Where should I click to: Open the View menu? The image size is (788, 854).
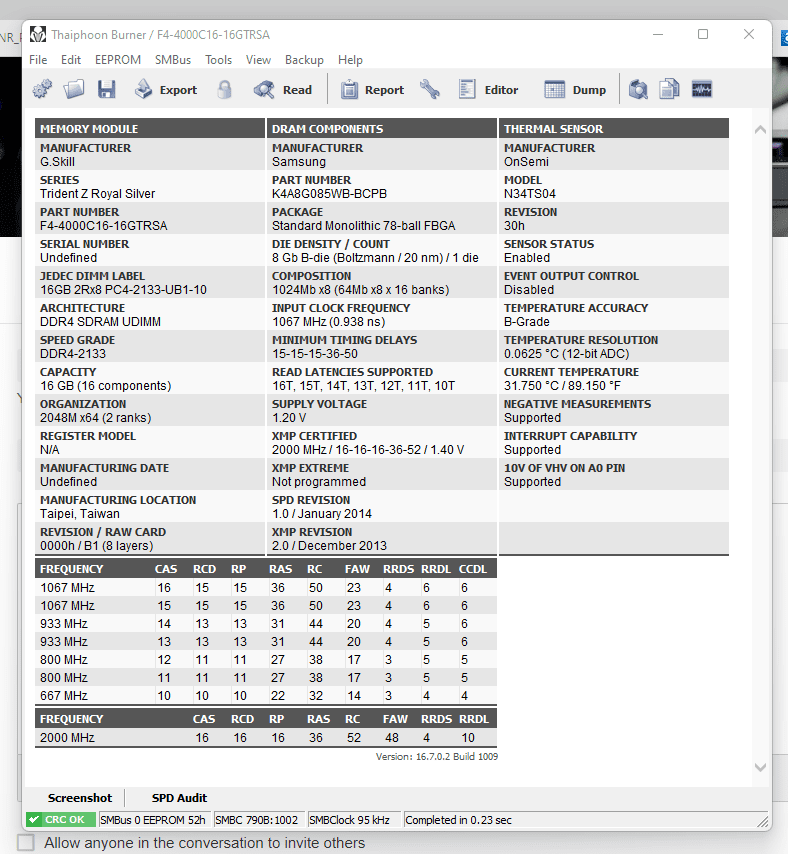[x=258, y=60]
